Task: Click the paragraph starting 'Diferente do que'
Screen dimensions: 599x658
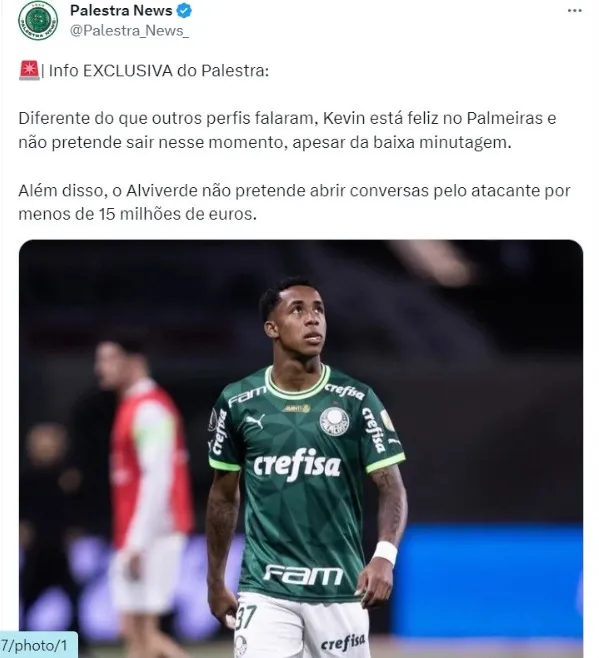Action: [x=287, y=130]
